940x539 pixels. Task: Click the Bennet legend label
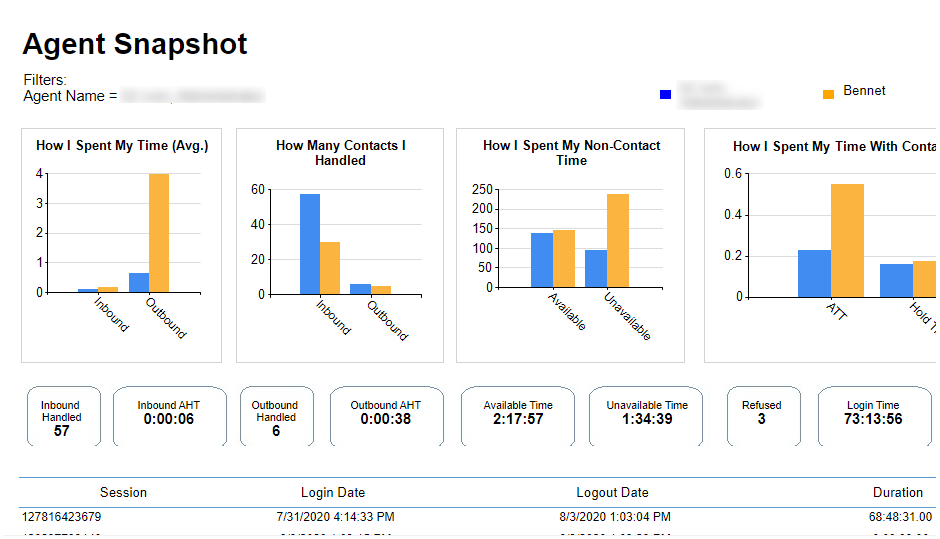864,91
